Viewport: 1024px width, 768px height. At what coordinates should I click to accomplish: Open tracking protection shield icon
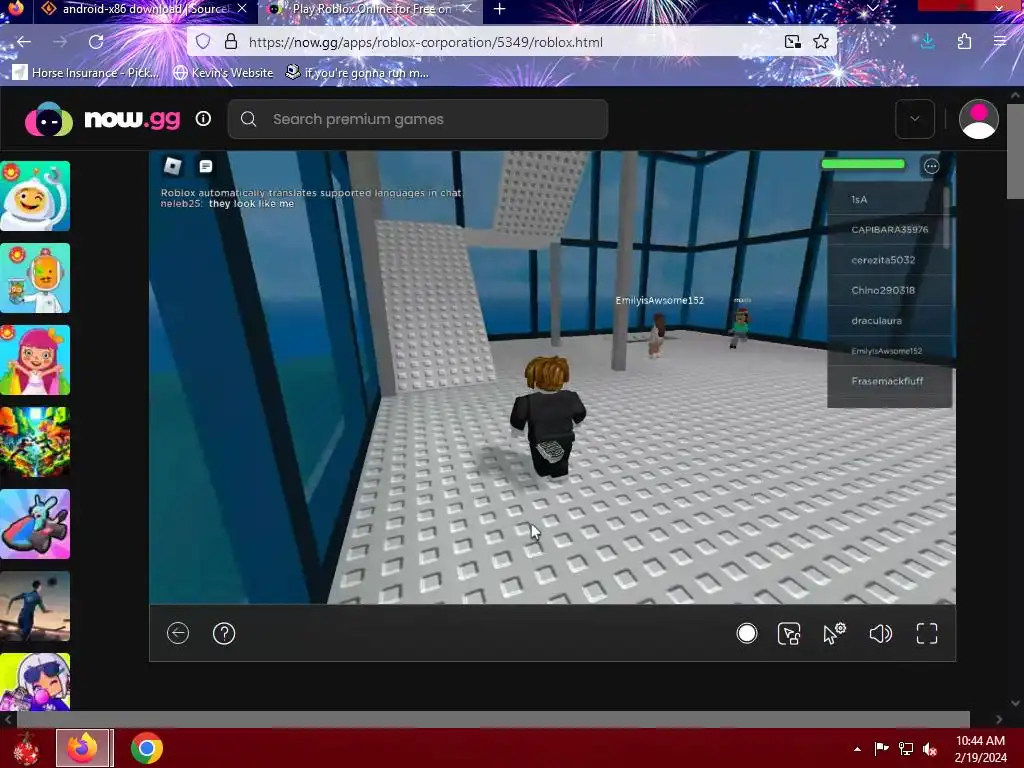[203, 42]
